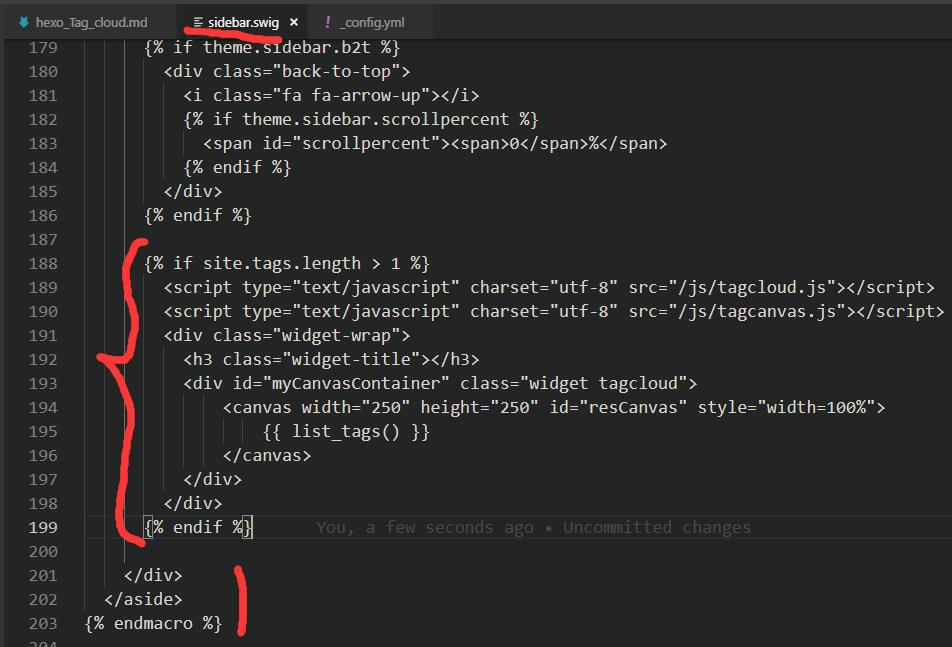Click the endmacro statement line

pyautogui.click(x=154, y=623)
